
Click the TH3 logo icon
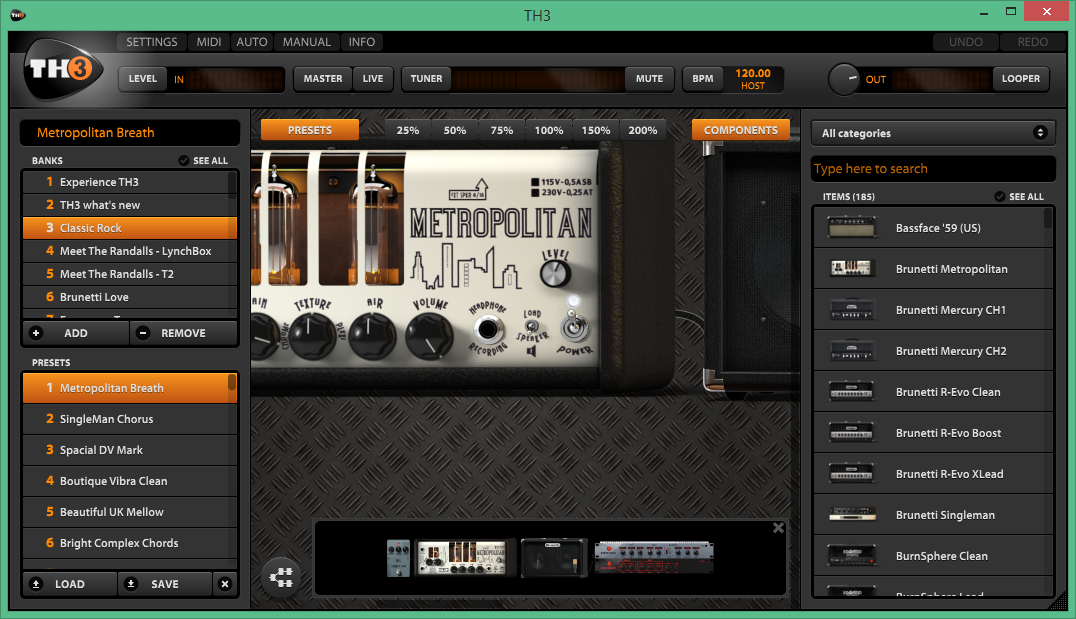63,69
